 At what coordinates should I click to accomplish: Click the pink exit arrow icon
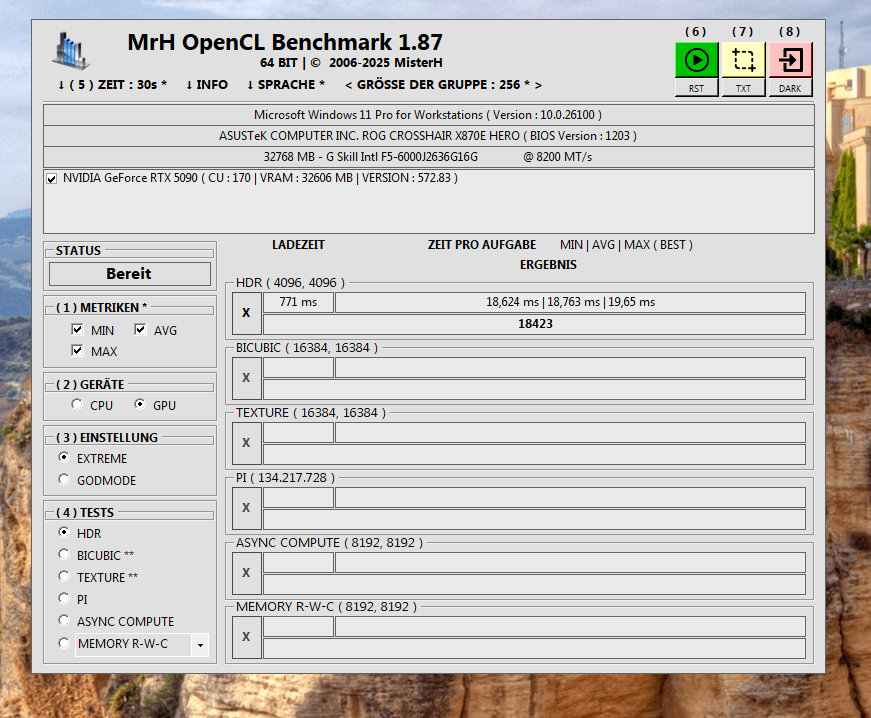point(790,59)
